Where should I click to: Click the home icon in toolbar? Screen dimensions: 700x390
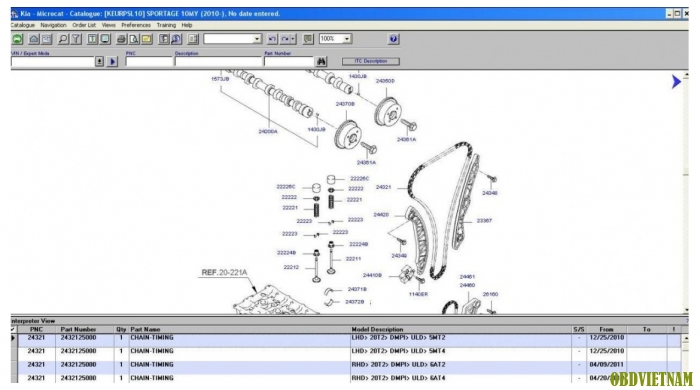coord(33,39)
